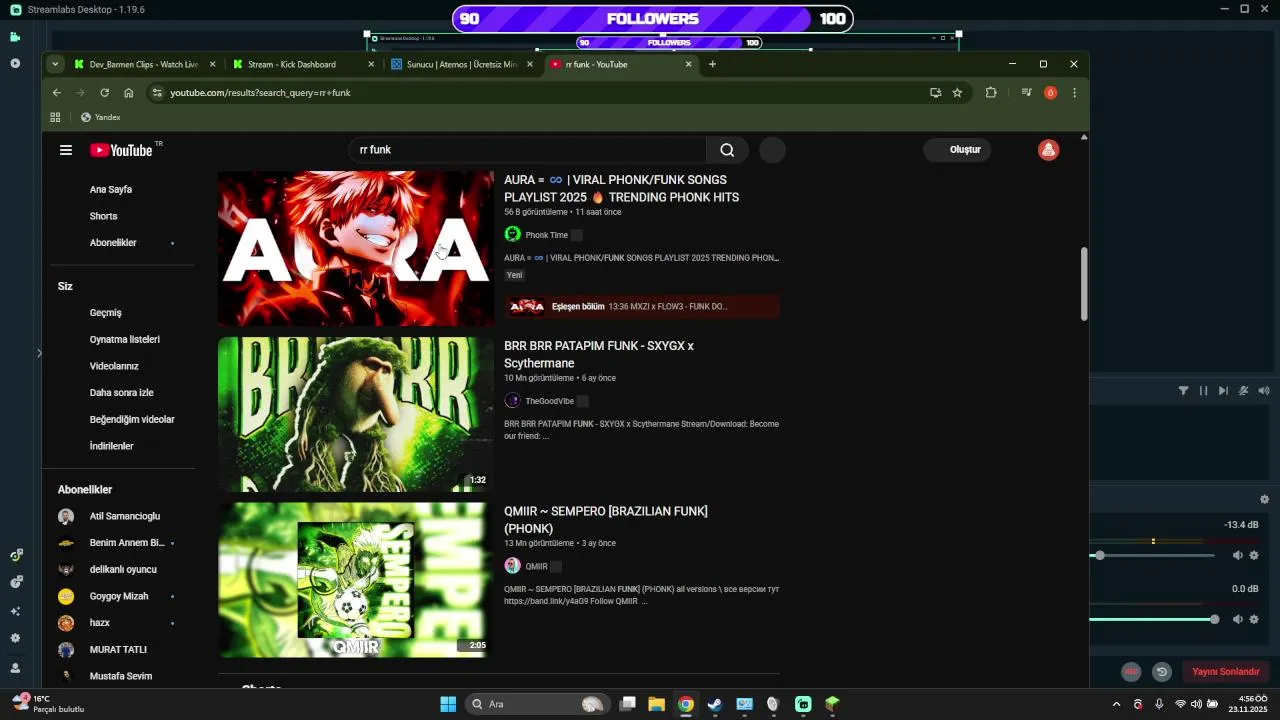Open Streamlabs settings gear in left sidebar
The width and height of the screenshot is (1280, 720).
click(15, 638)
